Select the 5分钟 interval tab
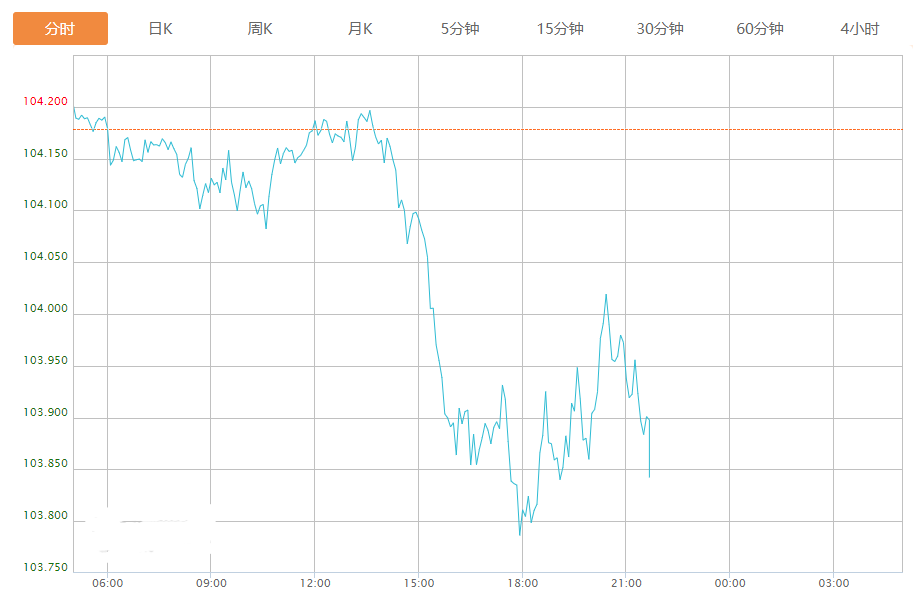 click(460, 29)
